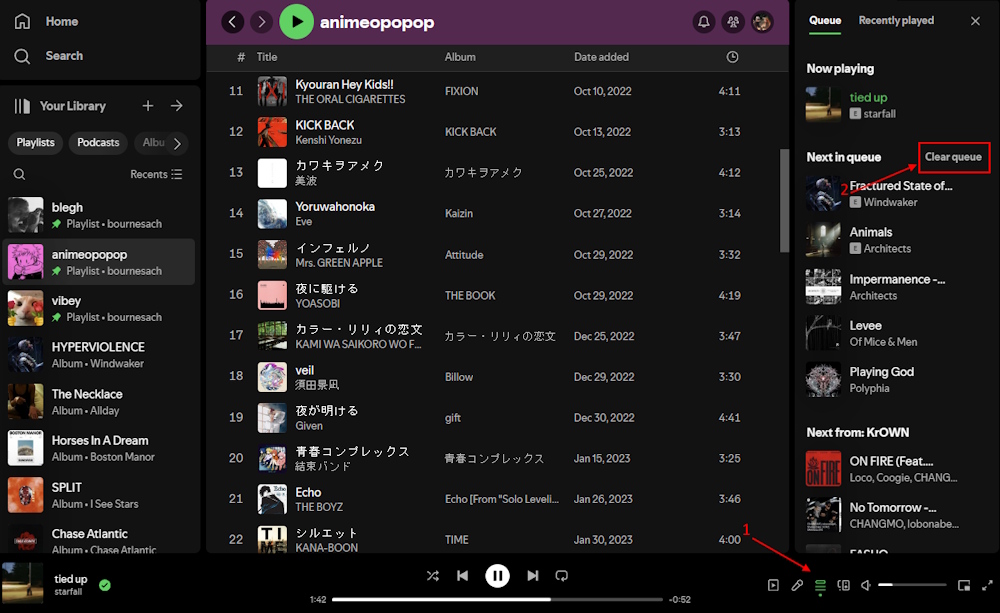
Task: Create new playlist with plus icon
Action: tap(148, 106)
